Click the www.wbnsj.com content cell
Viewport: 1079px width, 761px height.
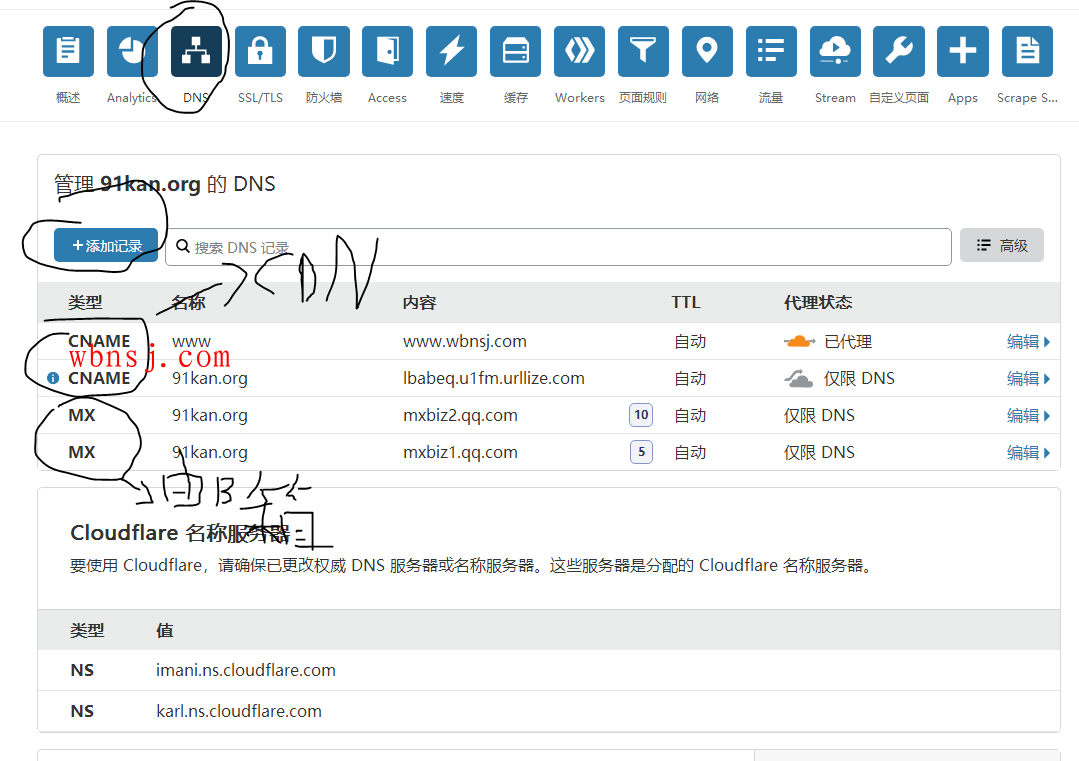pyautogui.click(x=464, y=341)
